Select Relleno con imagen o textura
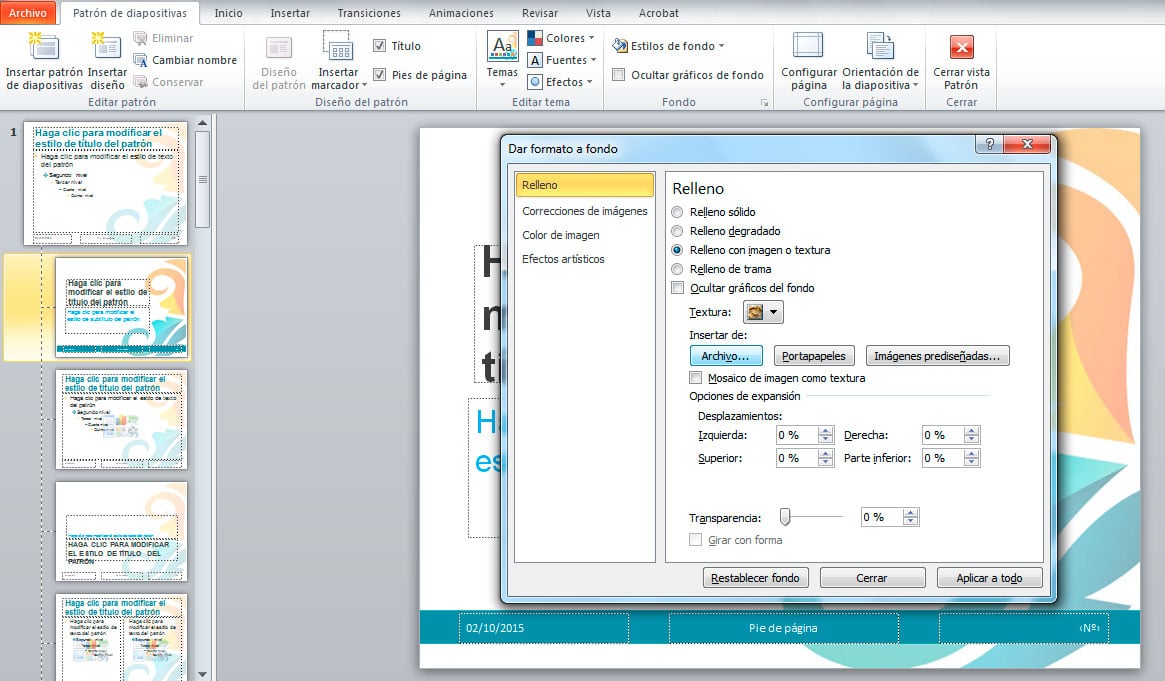 pos(677,250)
